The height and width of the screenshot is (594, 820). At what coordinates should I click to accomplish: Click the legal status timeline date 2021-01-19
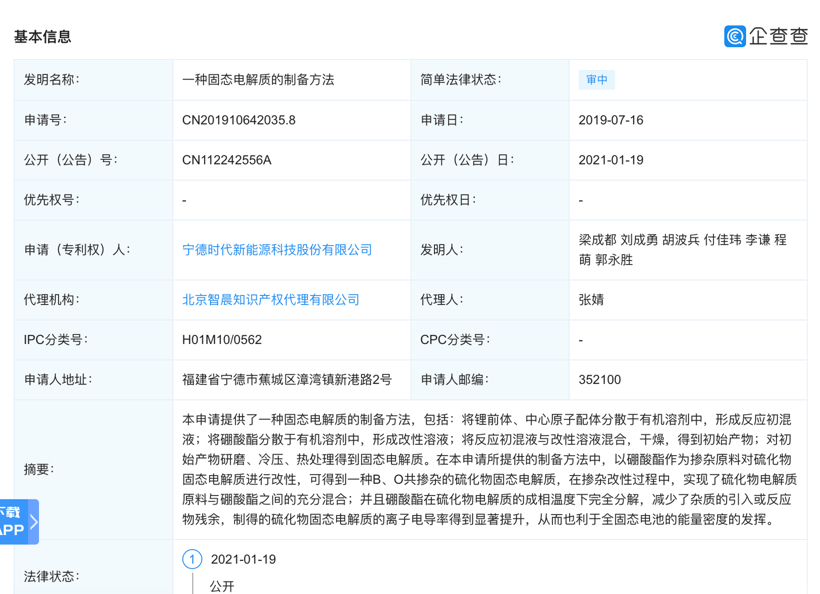coord(243,559)
